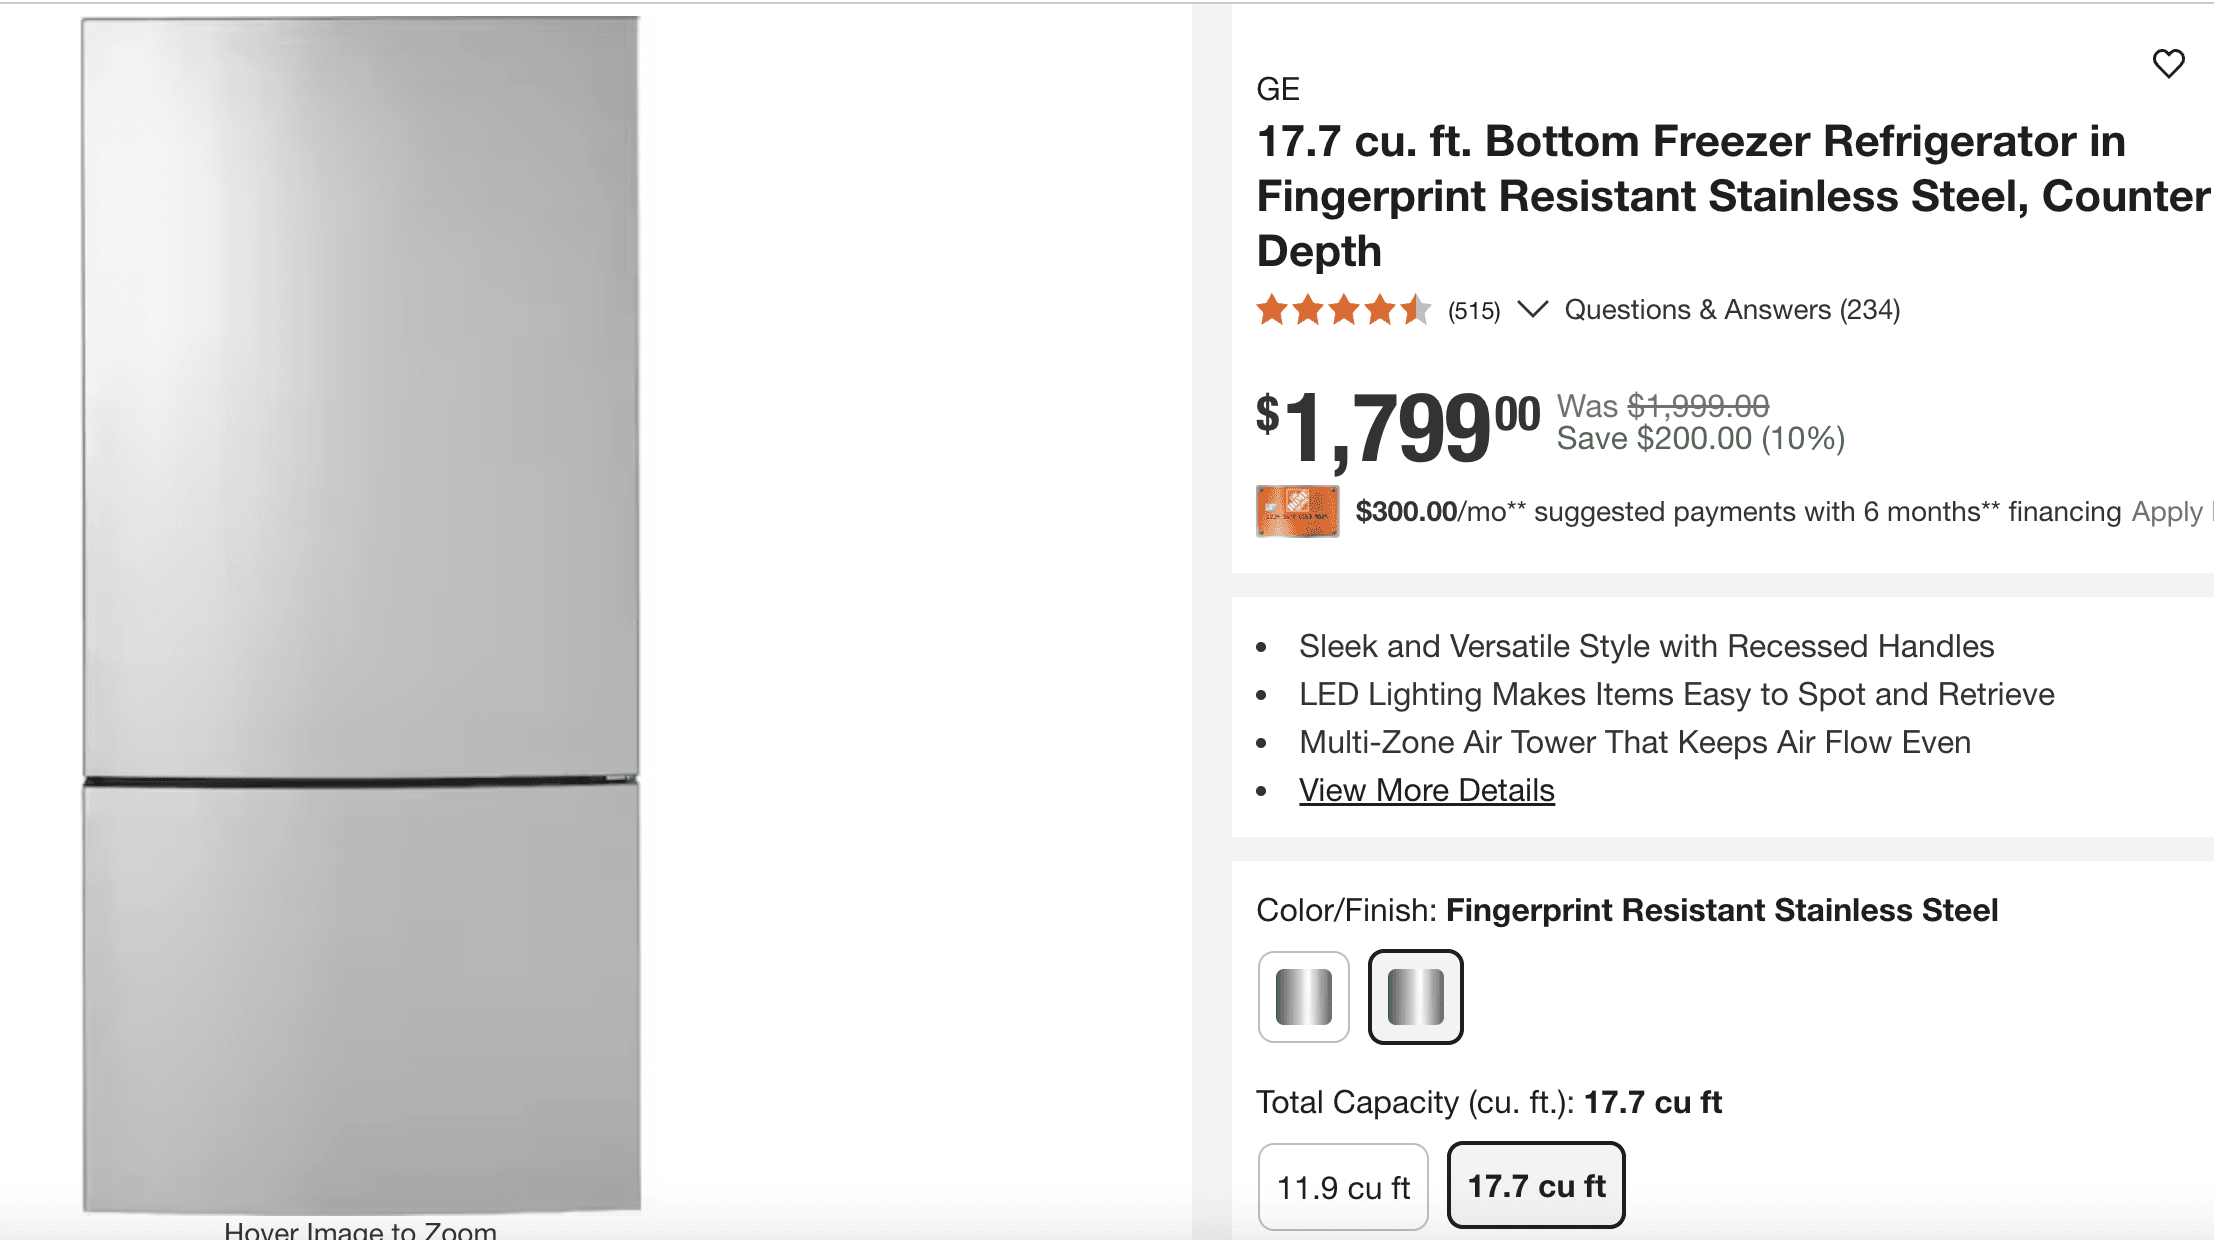Click the (515) reviews link
The height and width of the screenshot is (1240, 2214).
tap(1472, 310)
